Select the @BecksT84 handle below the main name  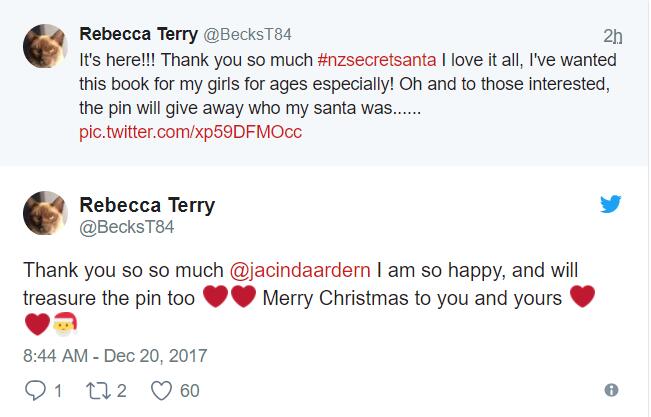click(127, 226)
